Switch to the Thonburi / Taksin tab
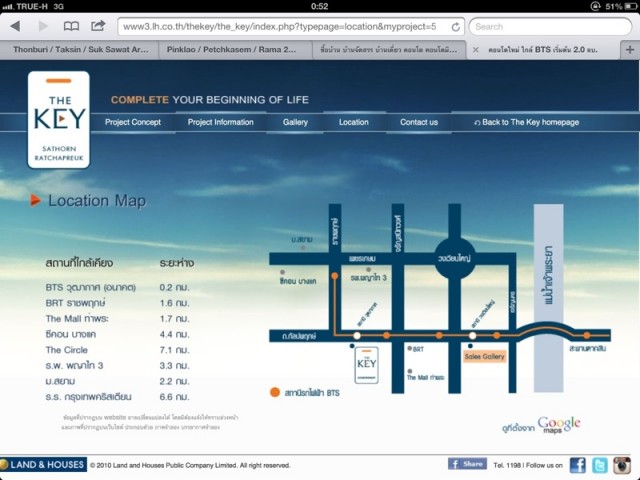Screen dimensions: 640x480 click(x=80, y=49)
